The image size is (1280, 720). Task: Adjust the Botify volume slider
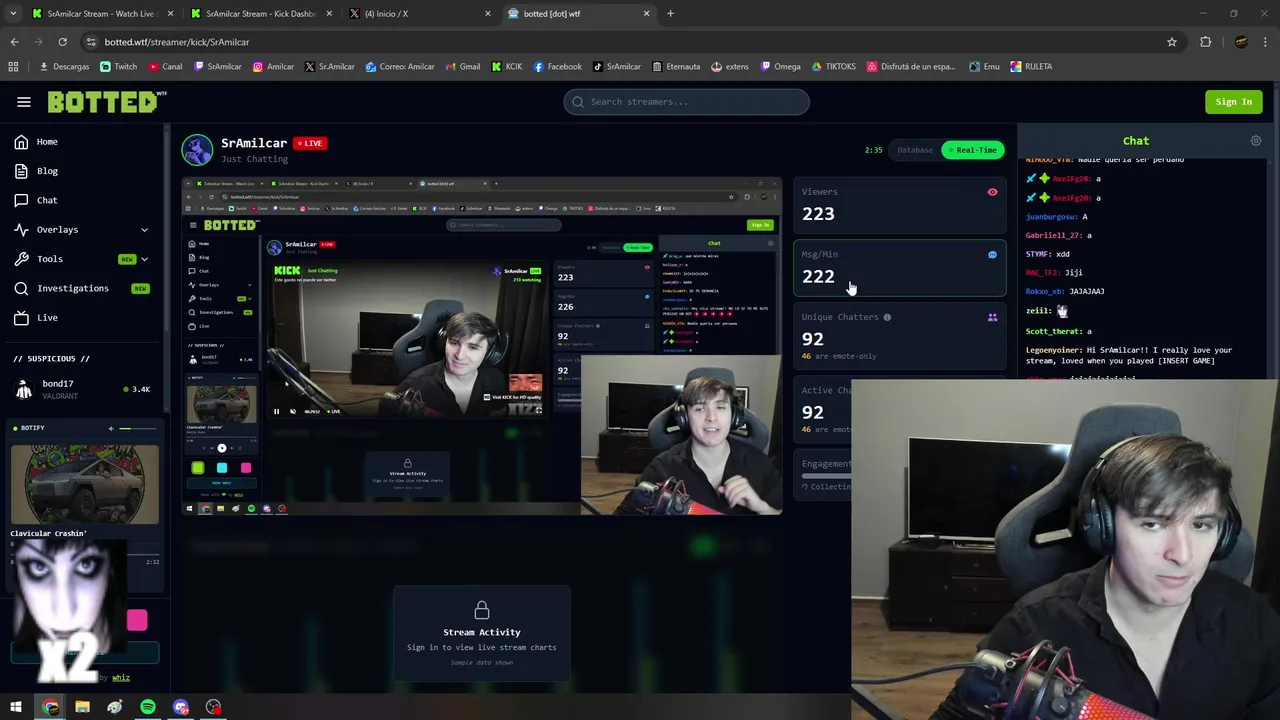coord(139,428)
